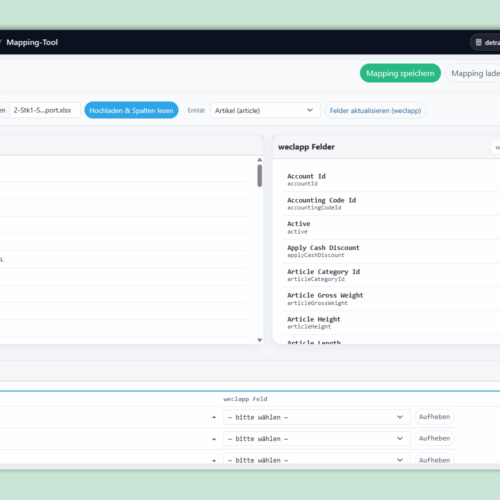Screen dimensions: 500x500
Task: Click Aufheben in the second mapping row
Action: coord(434,438)
